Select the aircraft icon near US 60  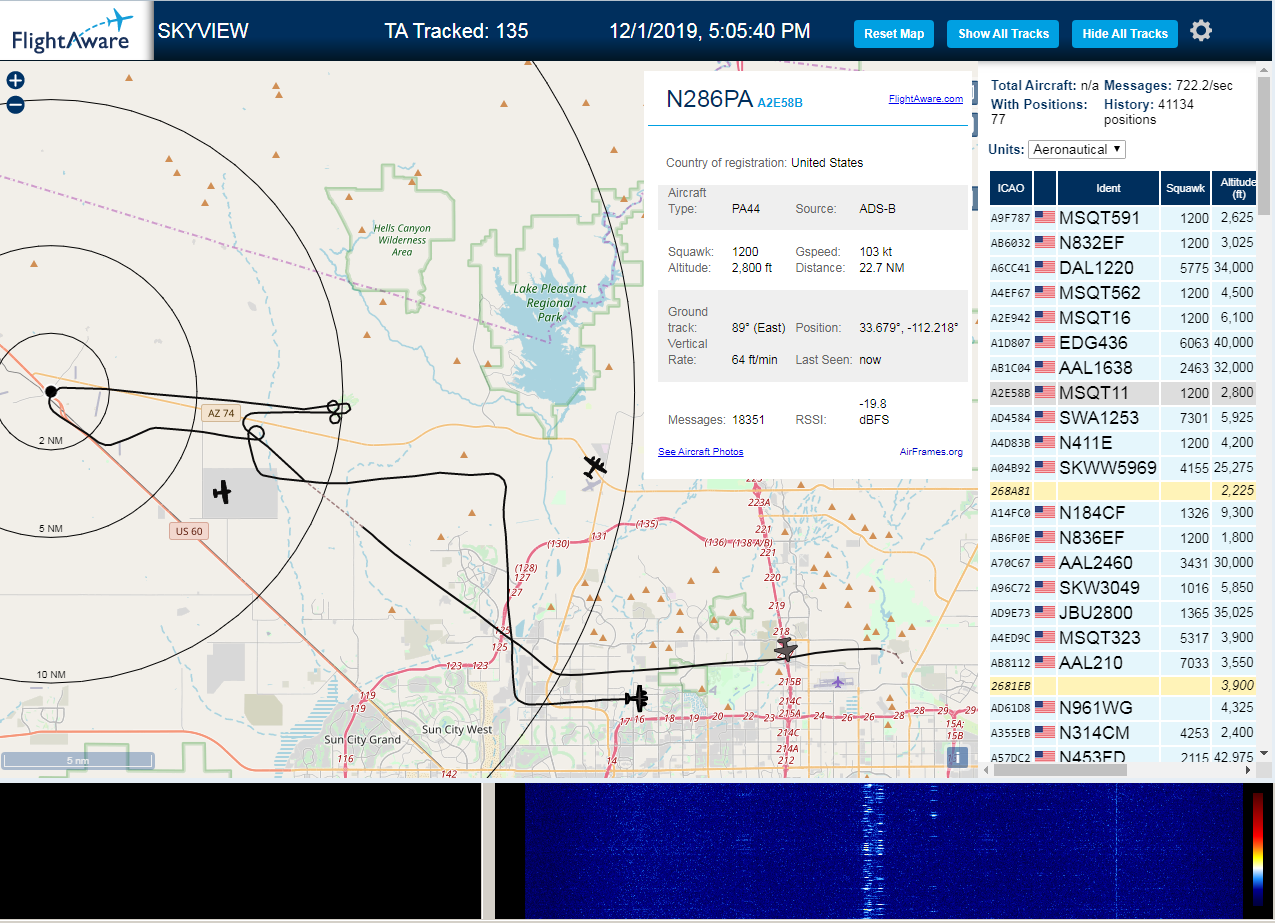222,491
